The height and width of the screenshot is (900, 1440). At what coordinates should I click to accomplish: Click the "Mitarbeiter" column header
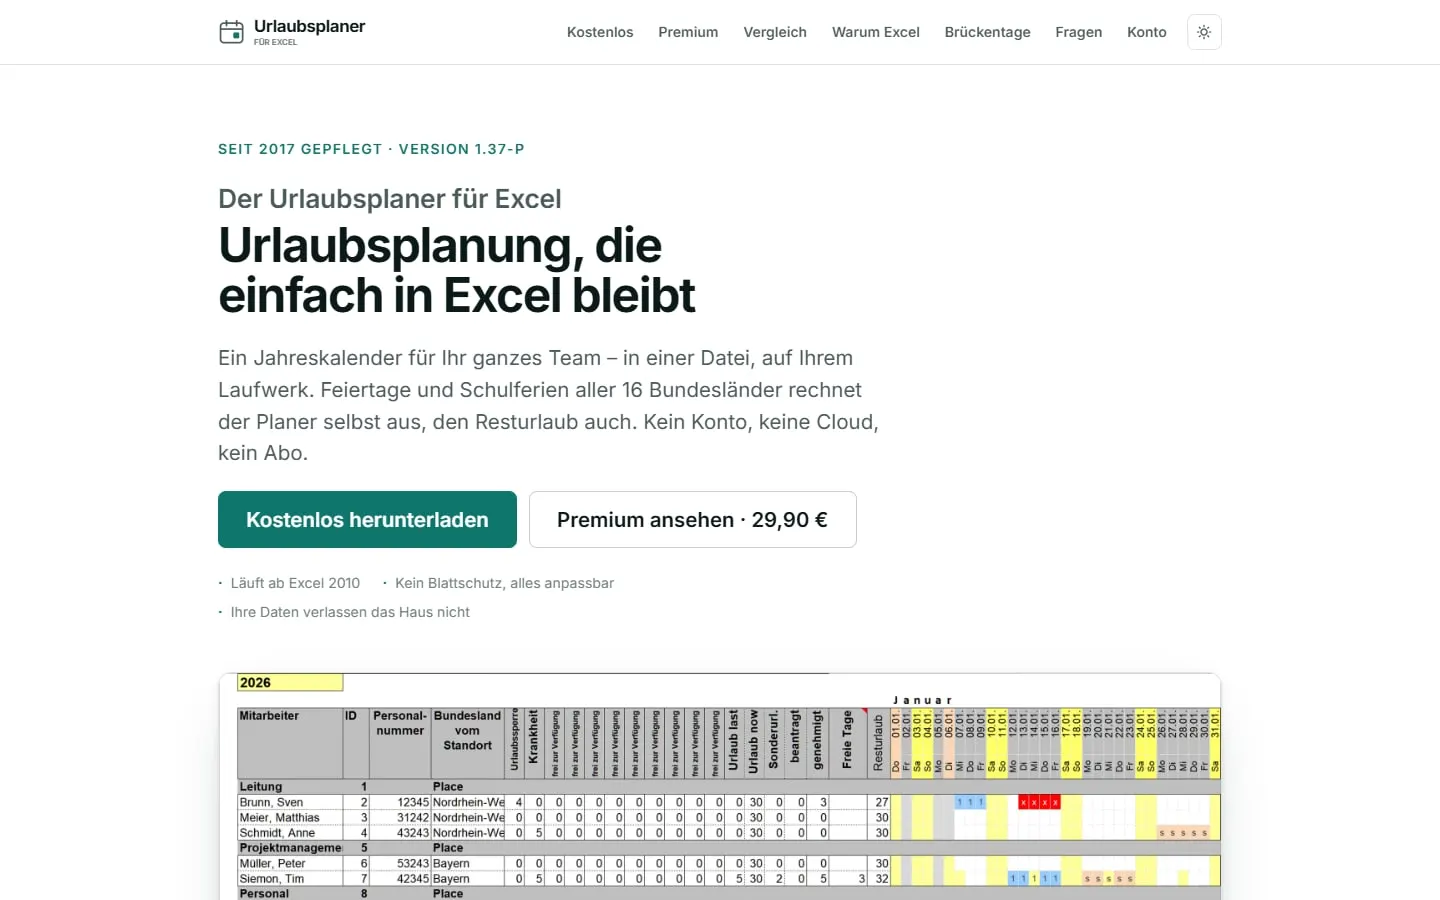pyautogui.click(x=289, y=743)
